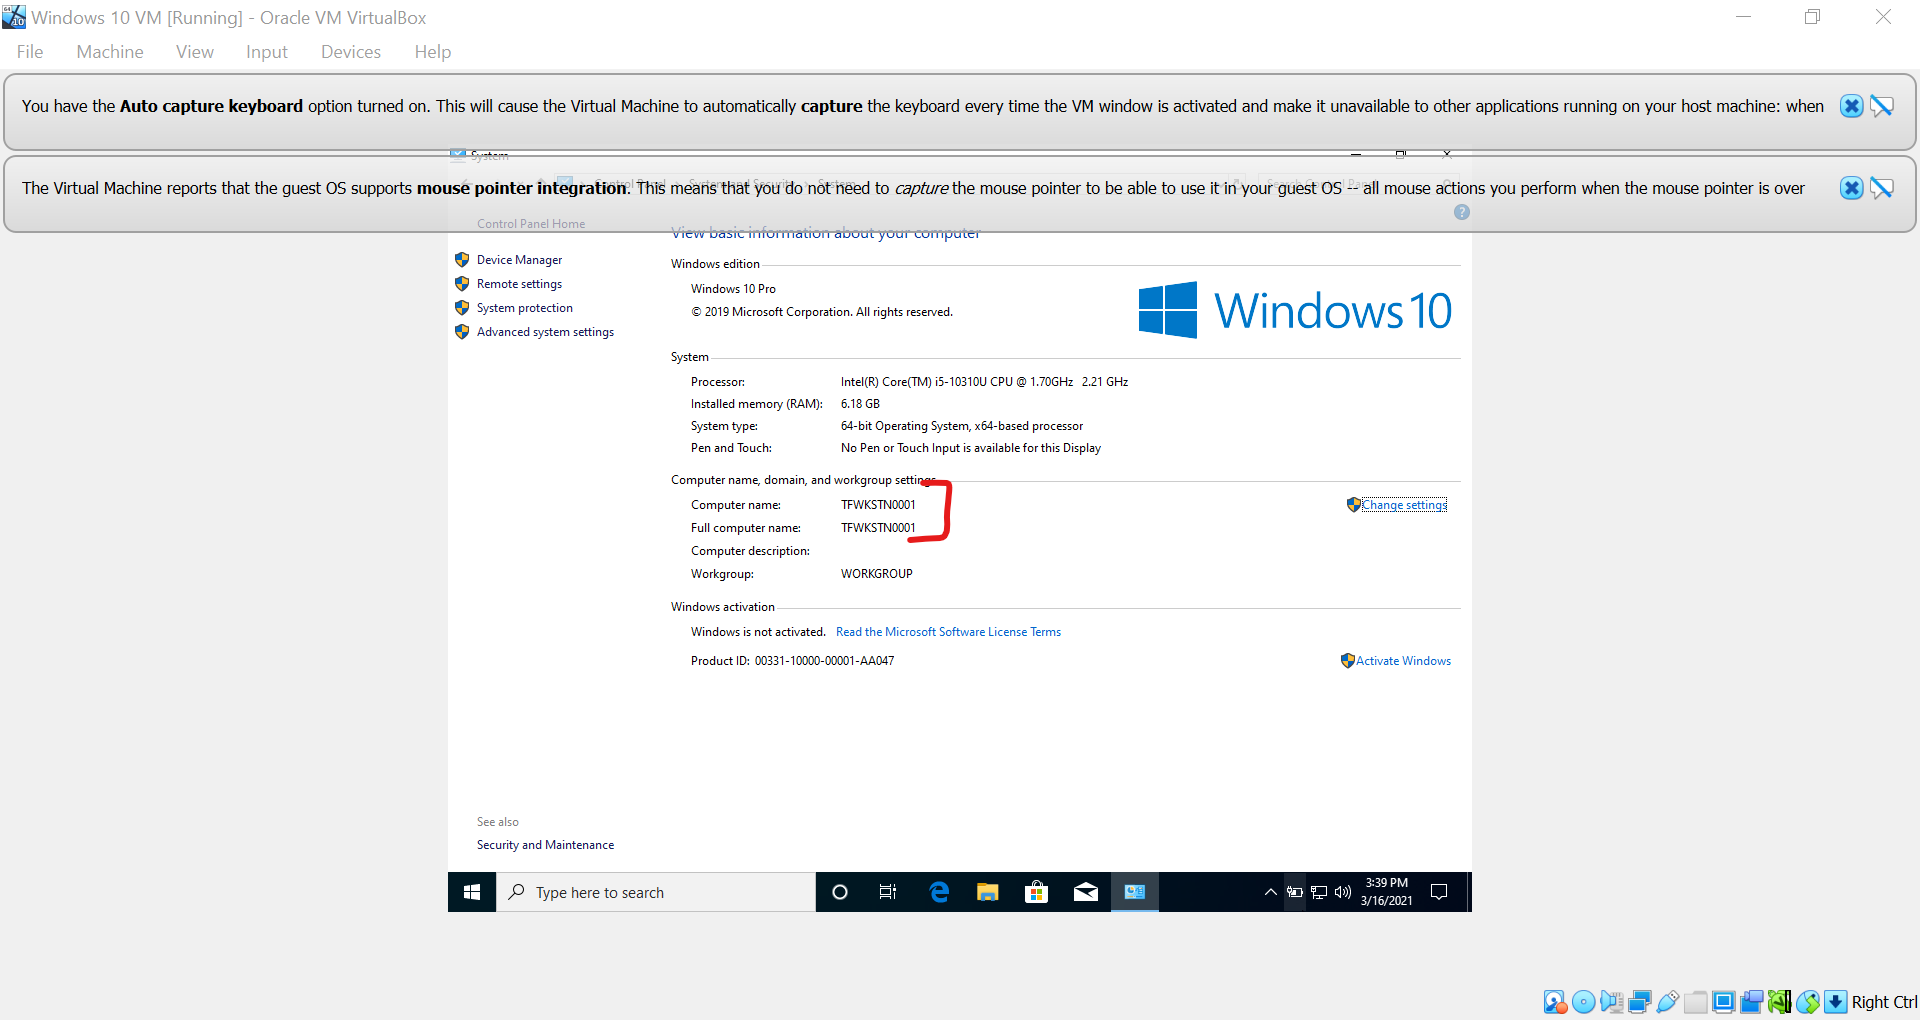This screenshot has width=1920, height=1020.
Task: Open the VirtualBox Help menu
Action: pyautogui.click(x=433, y=52)
